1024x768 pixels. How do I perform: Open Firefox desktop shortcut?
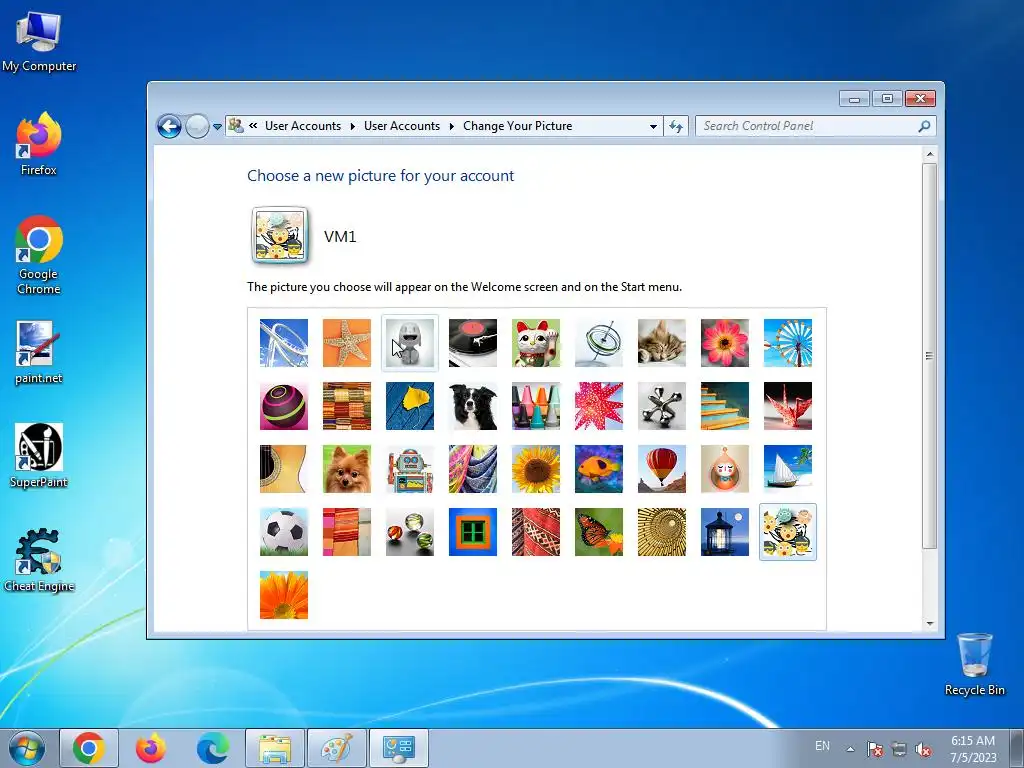point(39,144)
